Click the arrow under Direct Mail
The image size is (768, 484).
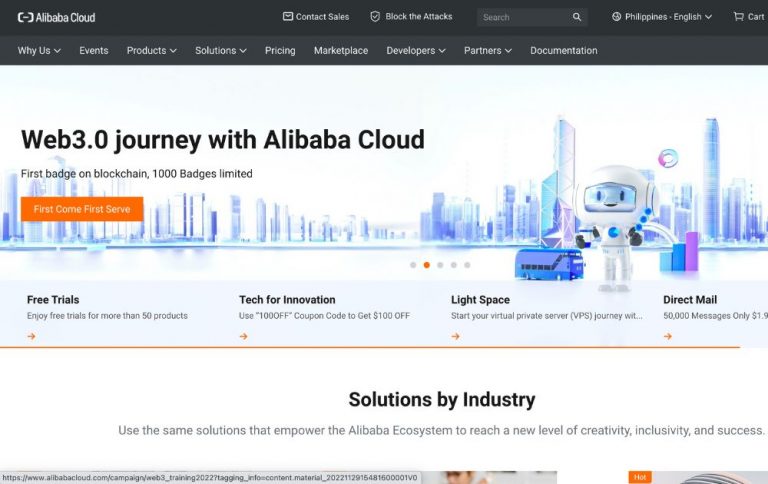click(x=668, y=336)
